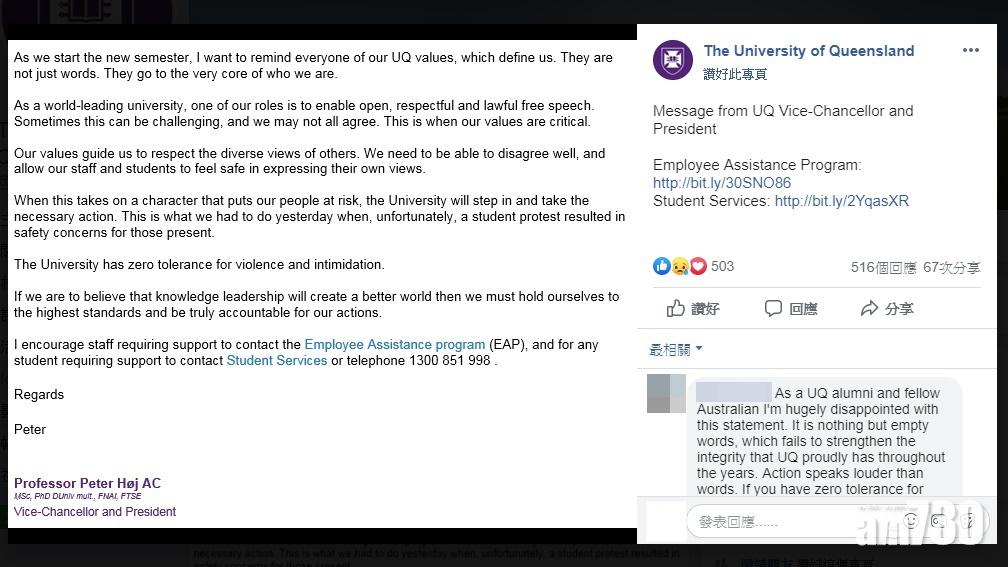Click the Student Services link in letter

[x=276, y=360]
